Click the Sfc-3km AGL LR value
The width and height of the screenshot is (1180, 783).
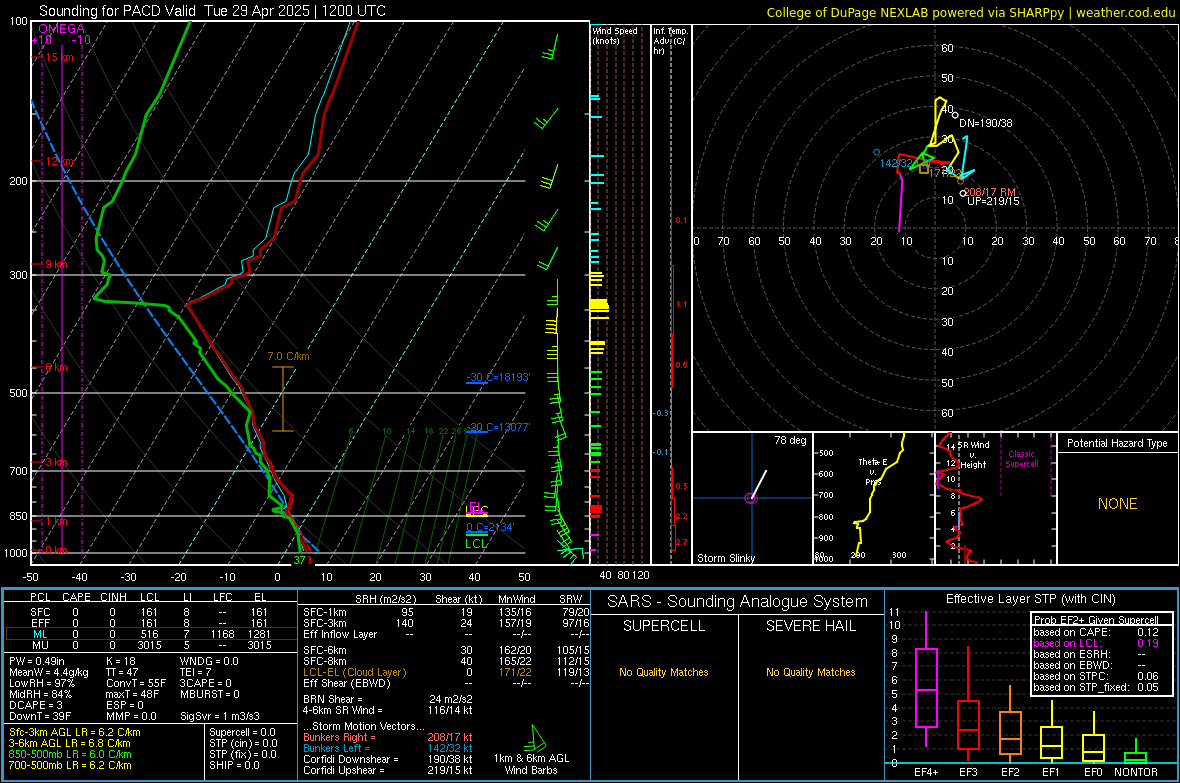point(75,733)
